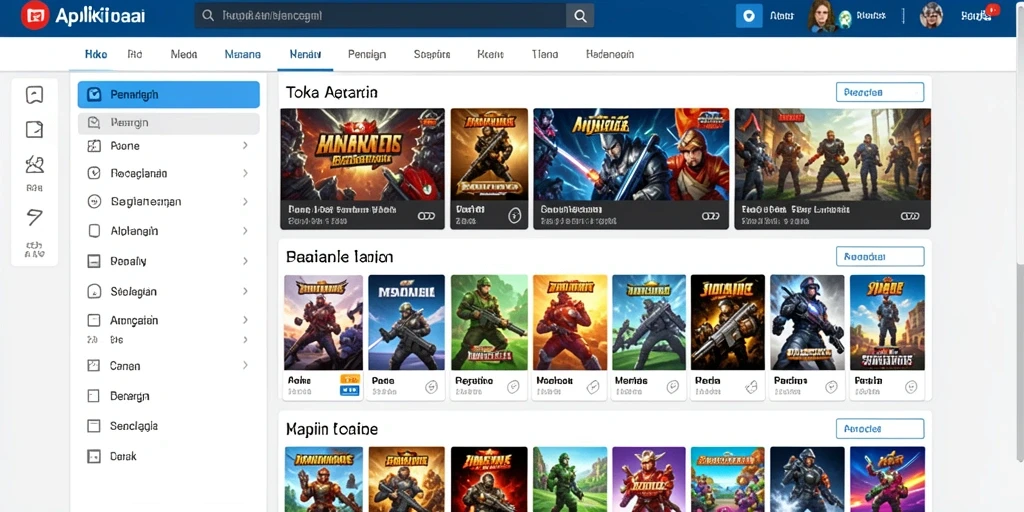Toggle the square checkbox beside Benargn
Image resolution: width=1024 pixels, height=512 pixels.
coord(94,396)
